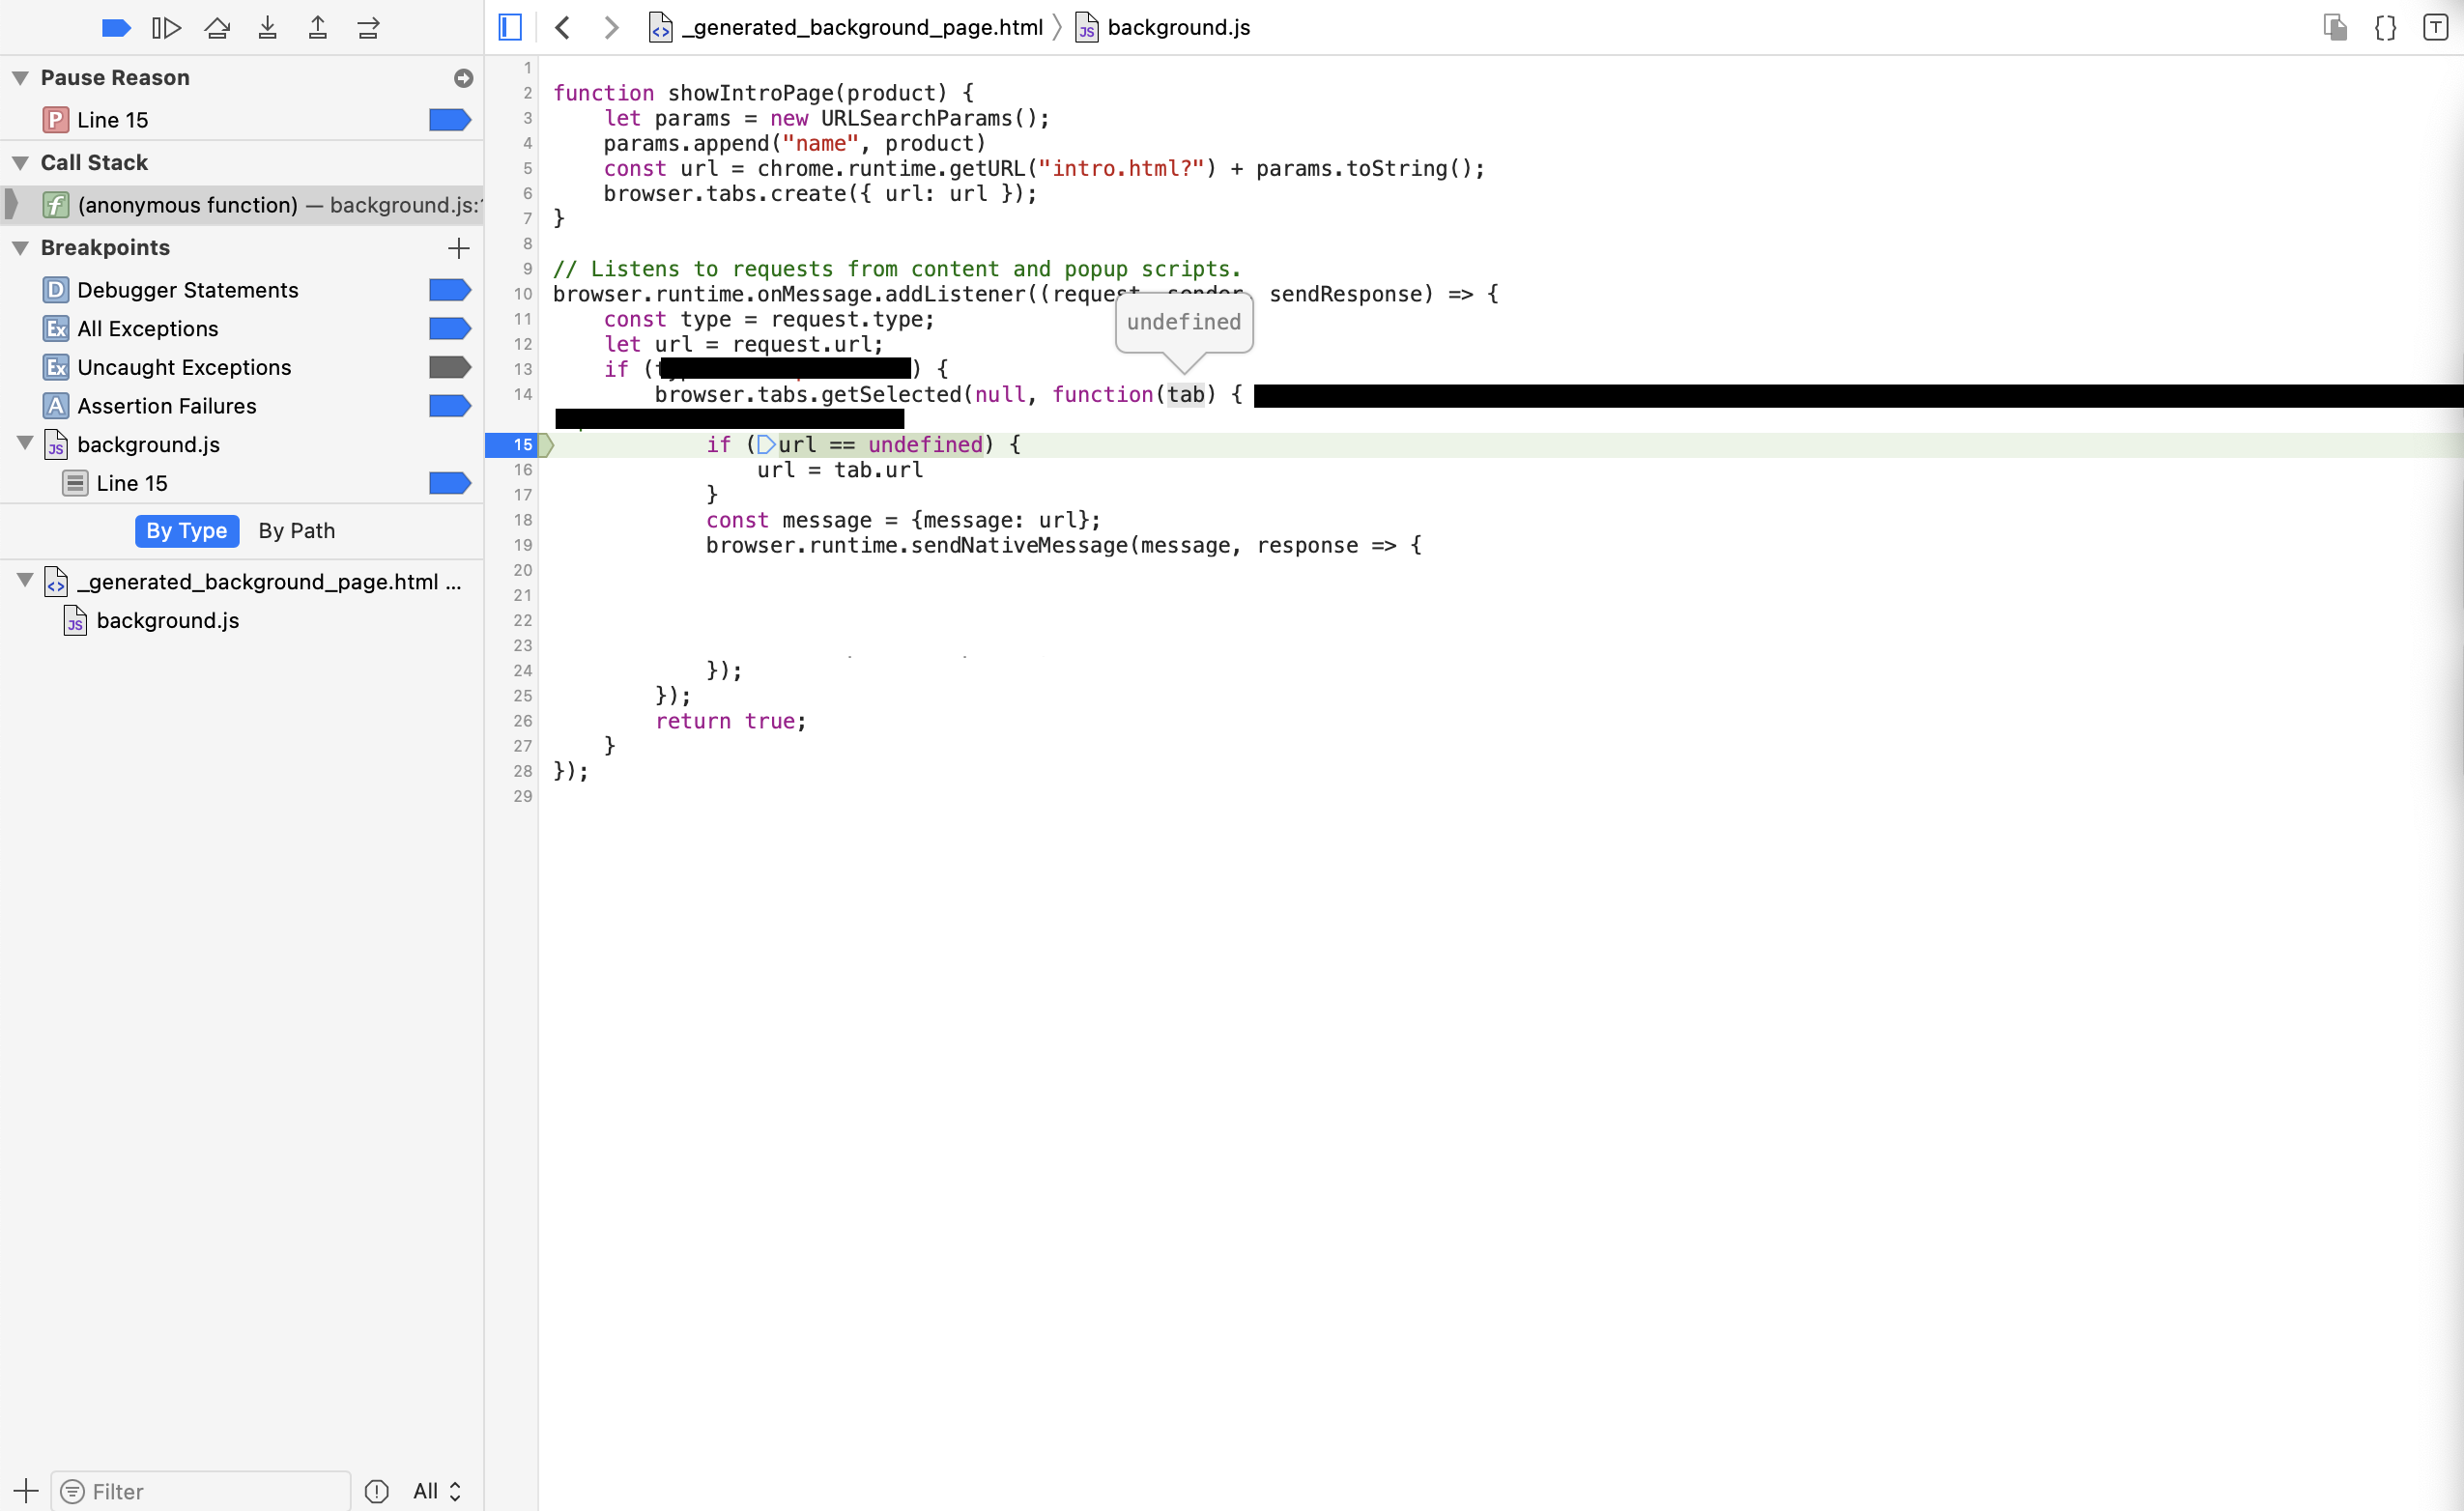Toggle all breakpoints with toolbar breakpoint icon
Screen dimensions: 2464x1511
(x=116, y=28)
